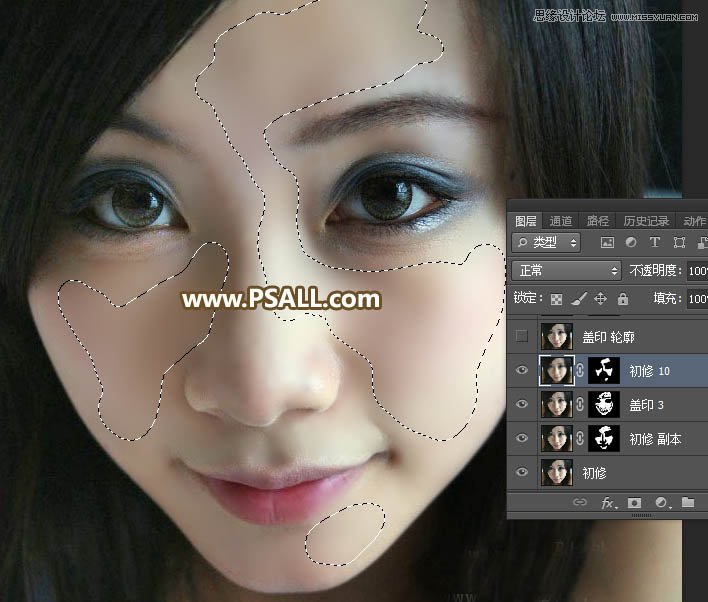Select the 盖印 轮廓 layer thumbnail
The image size is (708, 602).
557,336
